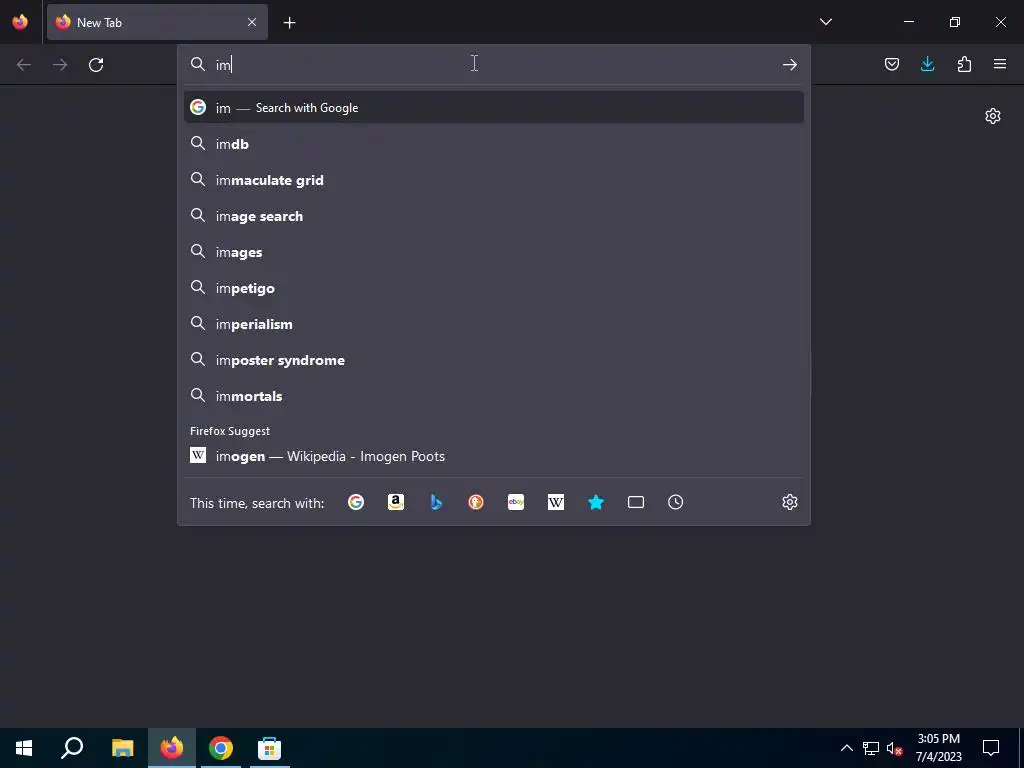The height and width of the screenshot is (768, 1024).
Task: Open the Firefox hamburger menu
Action: point(1000,64)
